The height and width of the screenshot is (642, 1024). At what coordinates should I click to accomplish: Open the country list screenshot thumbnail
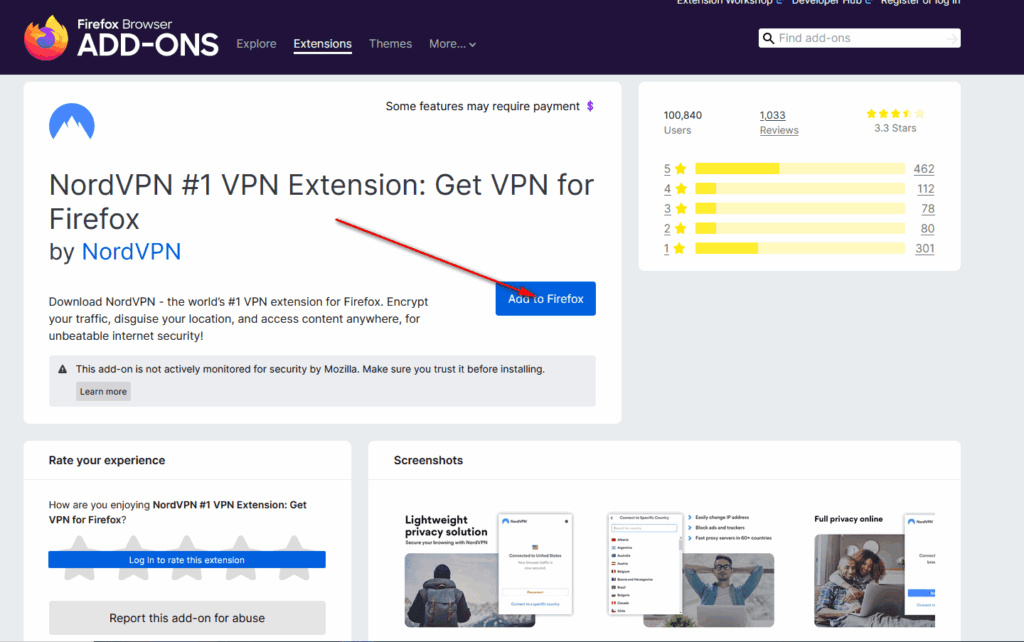tap(691, 570)
